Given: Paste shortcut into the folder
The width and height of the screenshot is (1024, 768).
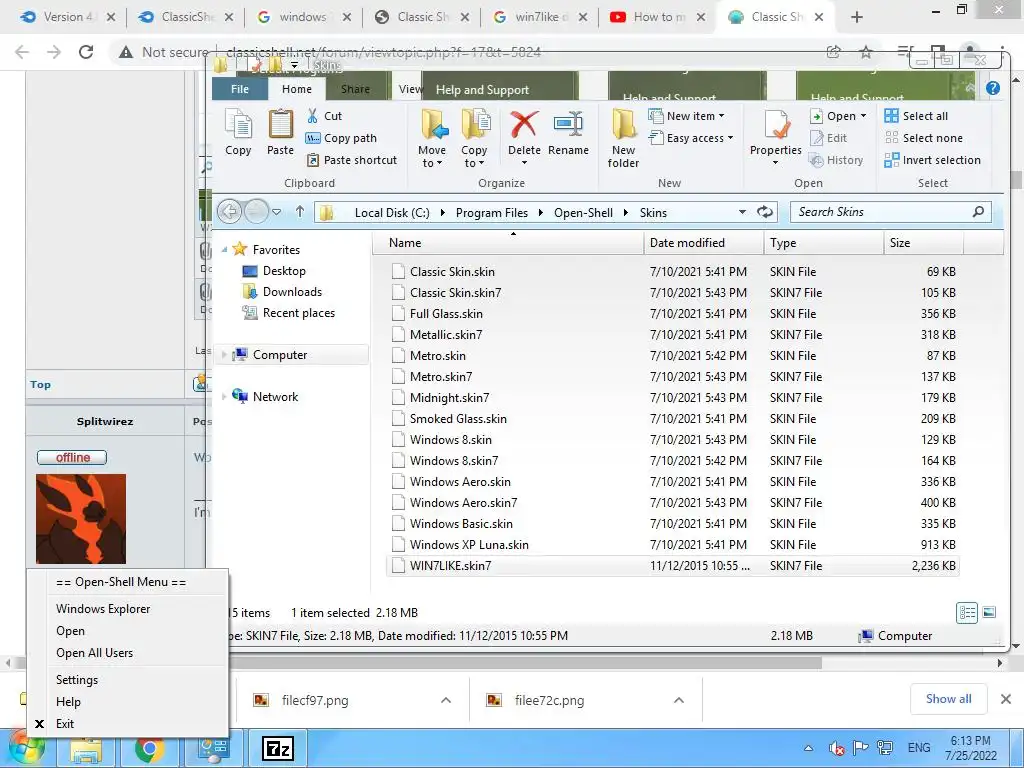Looking at the screenshot, I should click(x=351, y=160).
